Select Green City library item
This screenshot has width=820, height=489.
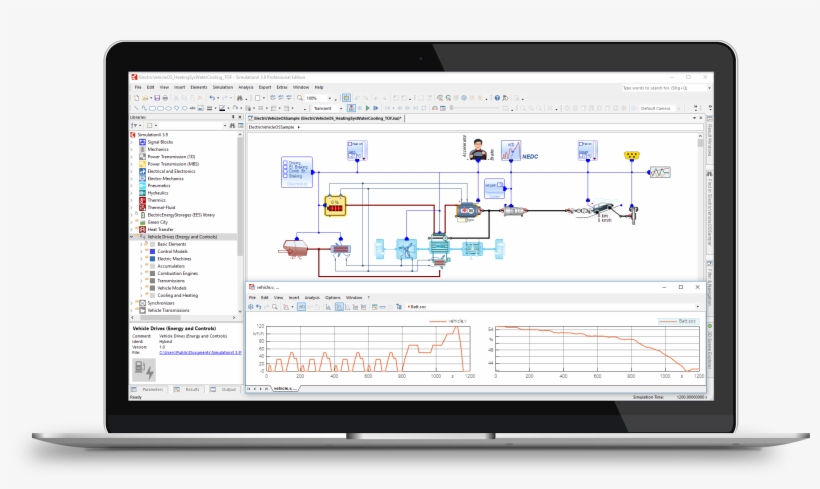coord(157,222)
